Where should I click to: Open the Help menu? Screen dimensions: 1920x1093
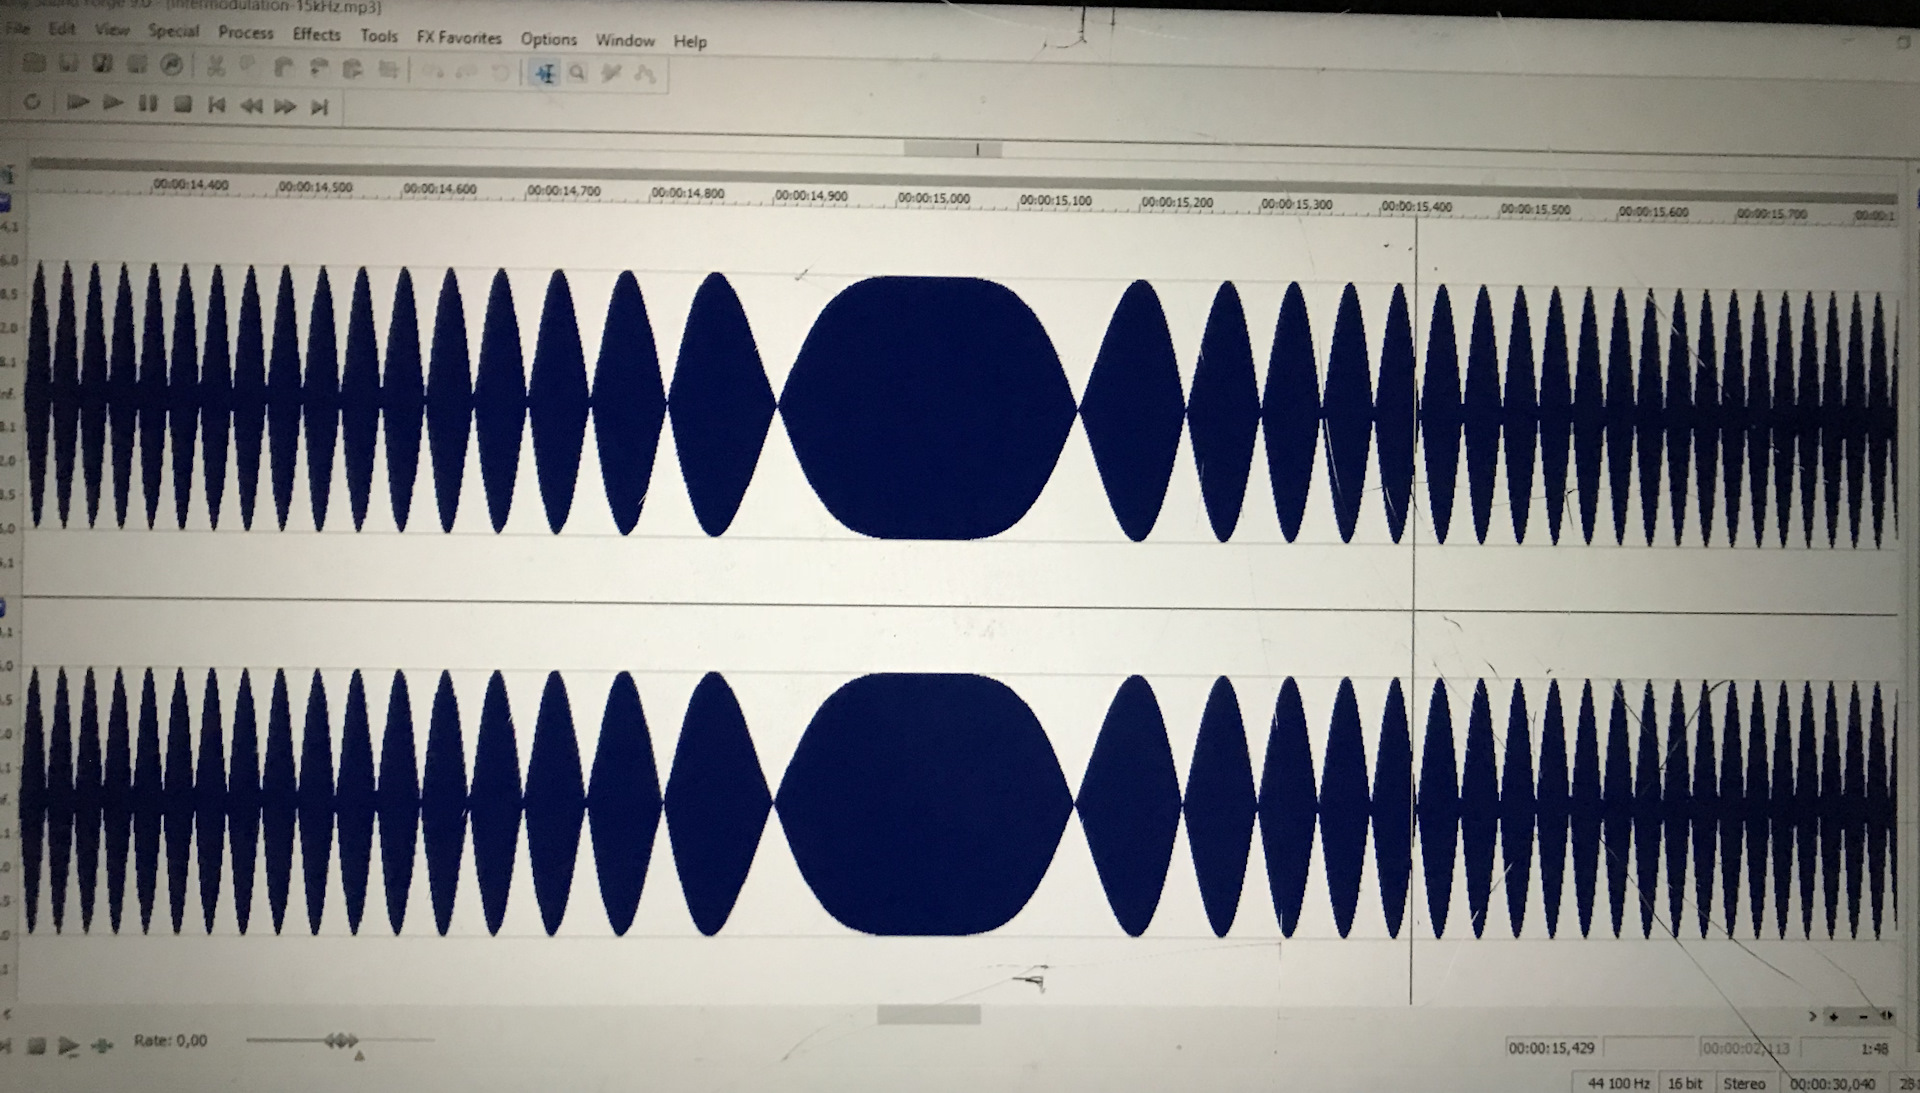(690, 41)
